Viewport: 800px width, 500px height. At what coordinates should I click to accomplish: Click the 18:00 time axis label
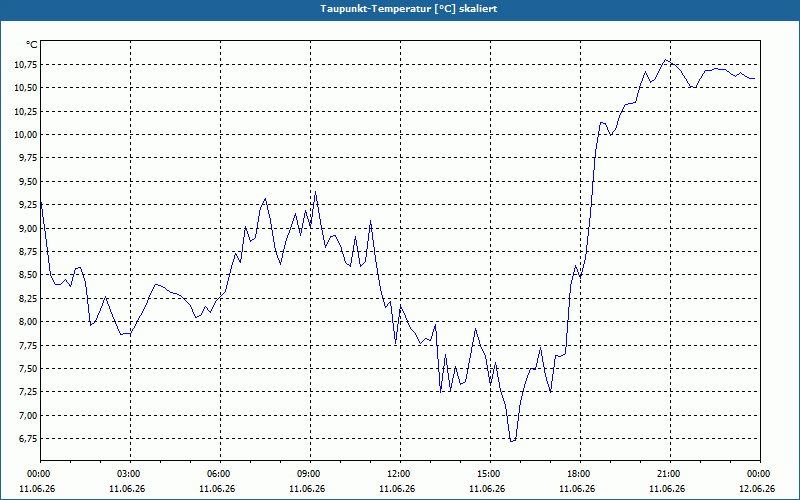coord(580,474)
